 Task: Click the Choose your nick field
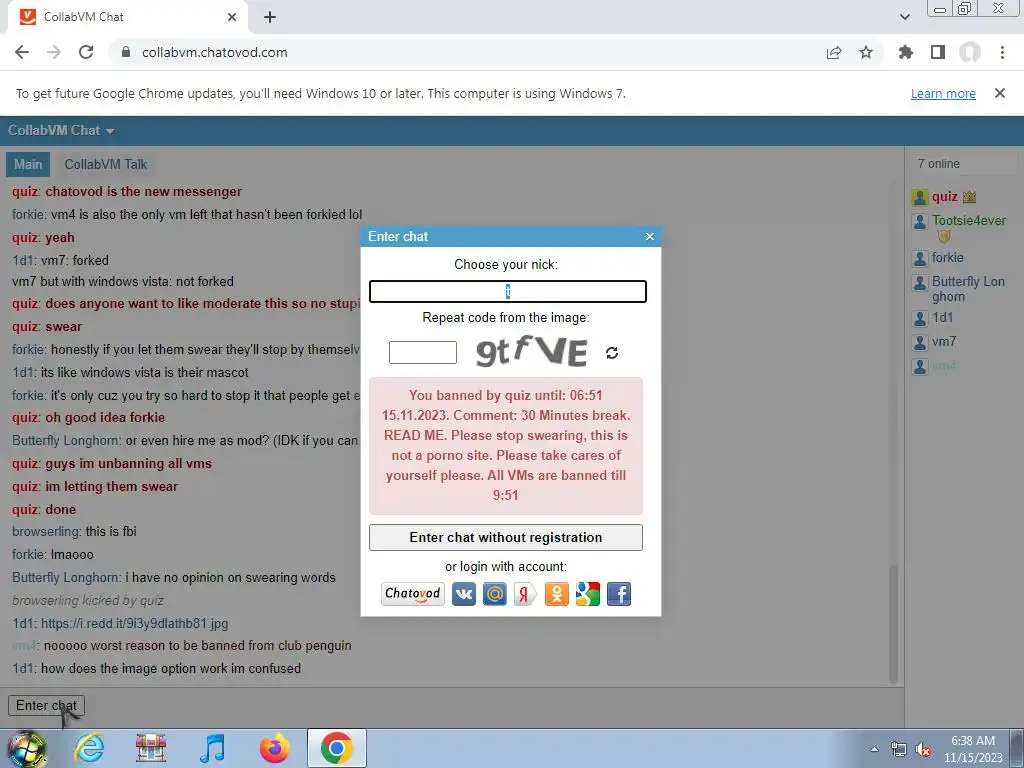point(507,291)
